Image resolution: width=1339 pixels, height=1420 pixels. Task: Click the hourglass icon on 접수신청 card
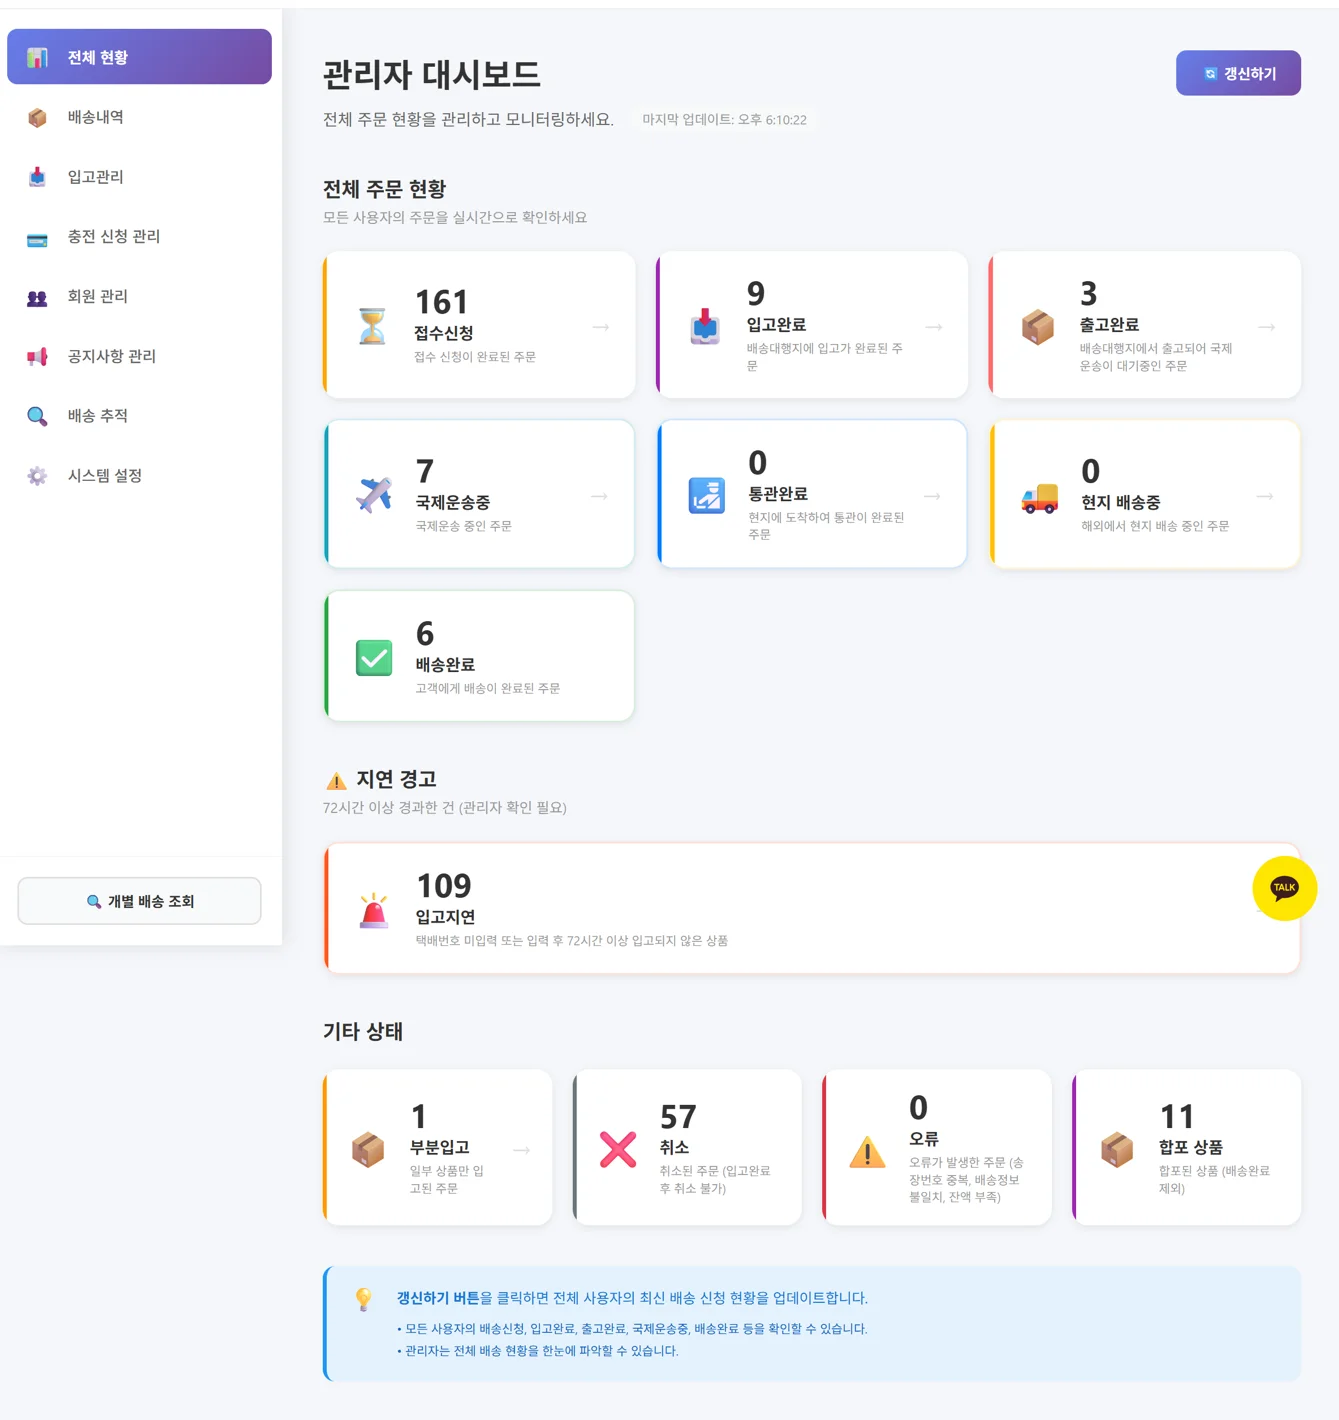[372, 325]
